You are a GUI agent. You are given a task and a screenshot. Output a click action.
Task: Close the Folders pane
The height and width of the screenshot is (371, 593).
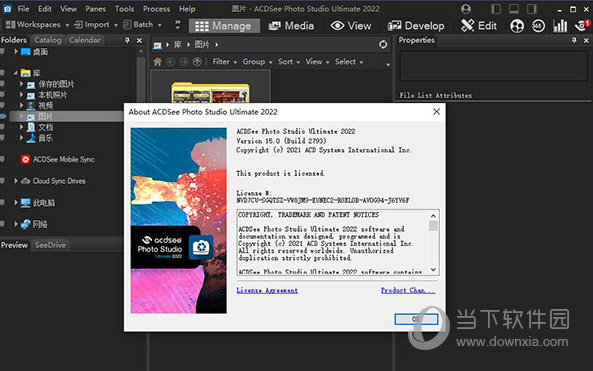pyautogui.click(x=139, y=40)
